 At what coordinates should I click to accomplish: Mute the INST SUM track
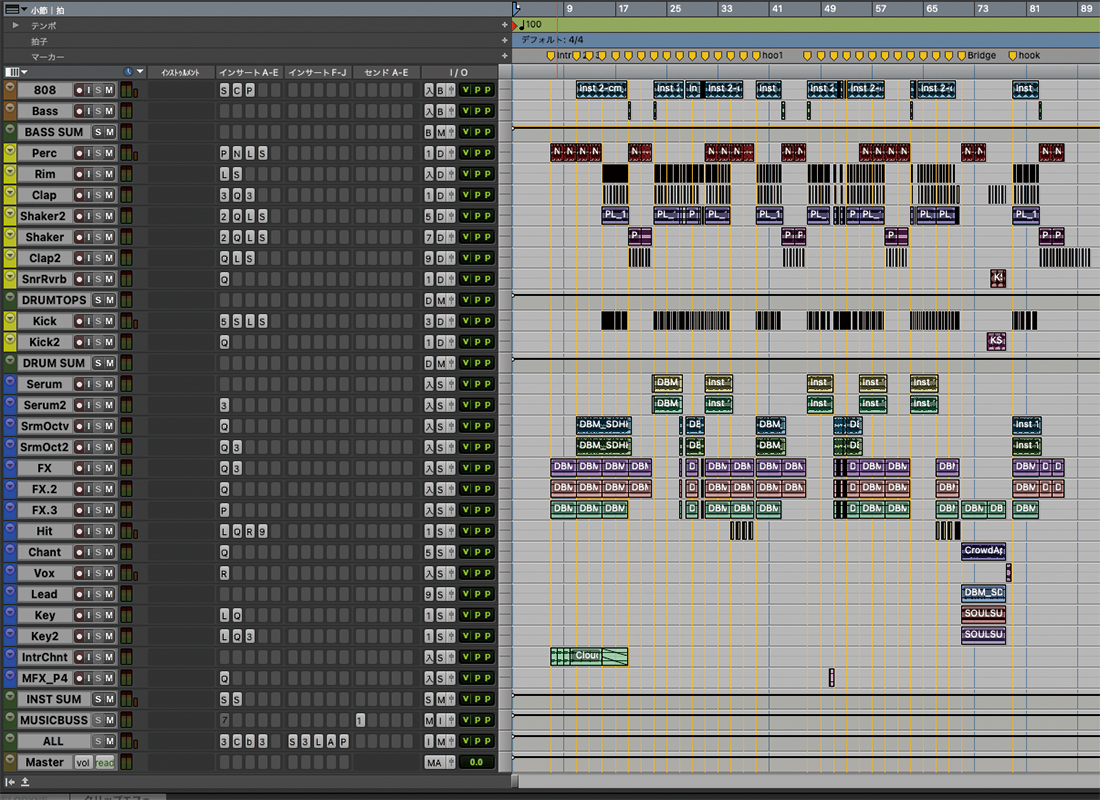pos(109,699)
